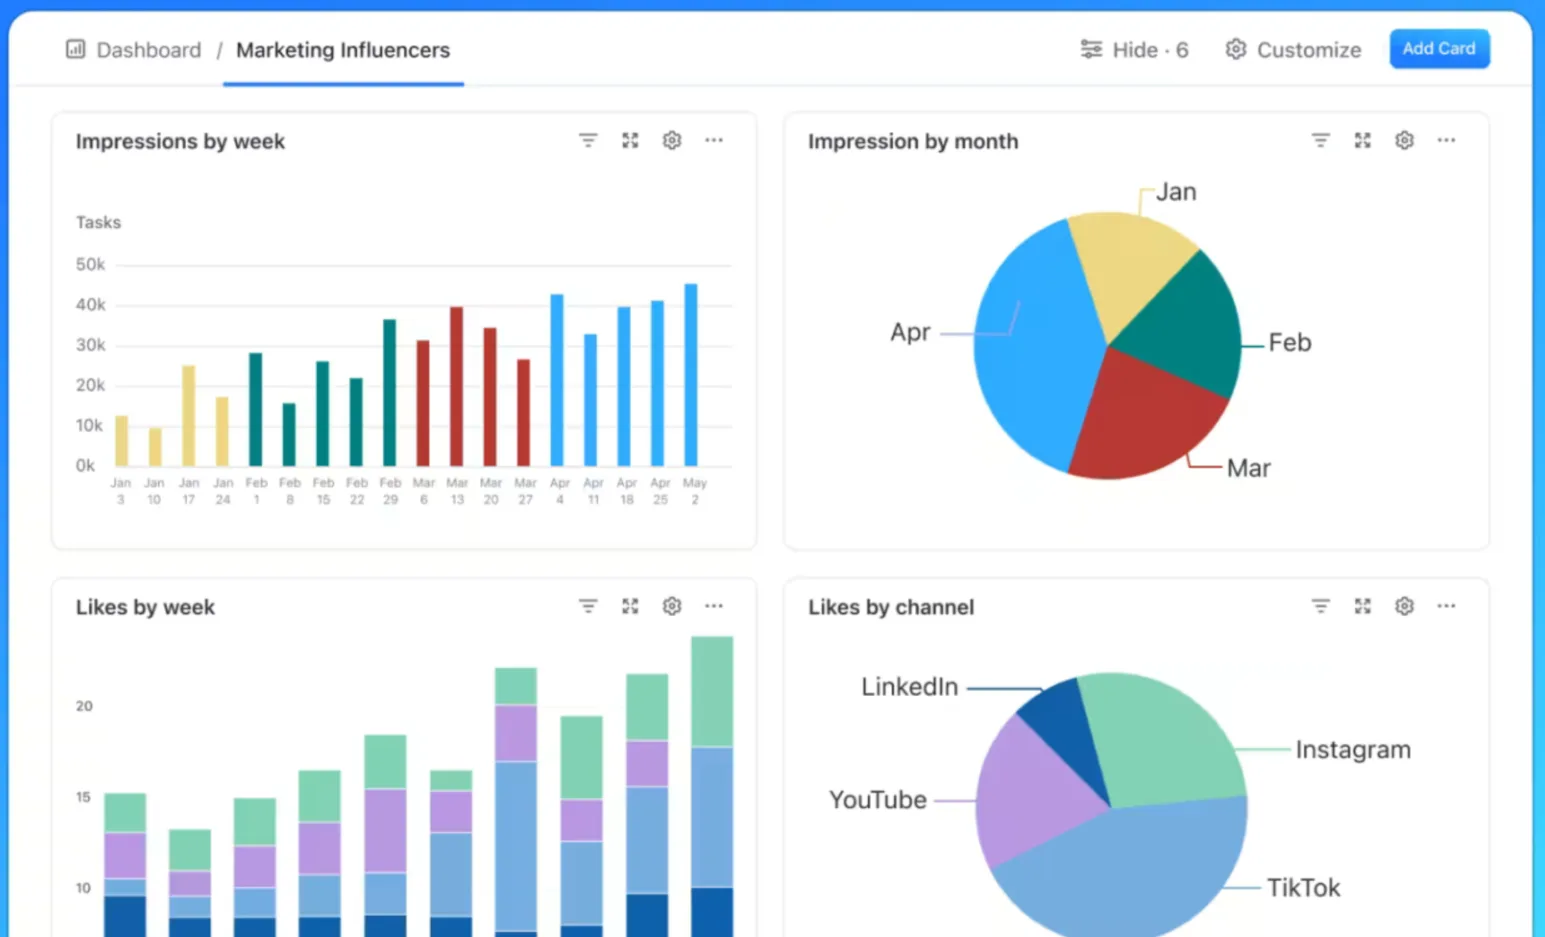
Task: Expand Impressions by week to fullscreen
Action: click(629, 140)
